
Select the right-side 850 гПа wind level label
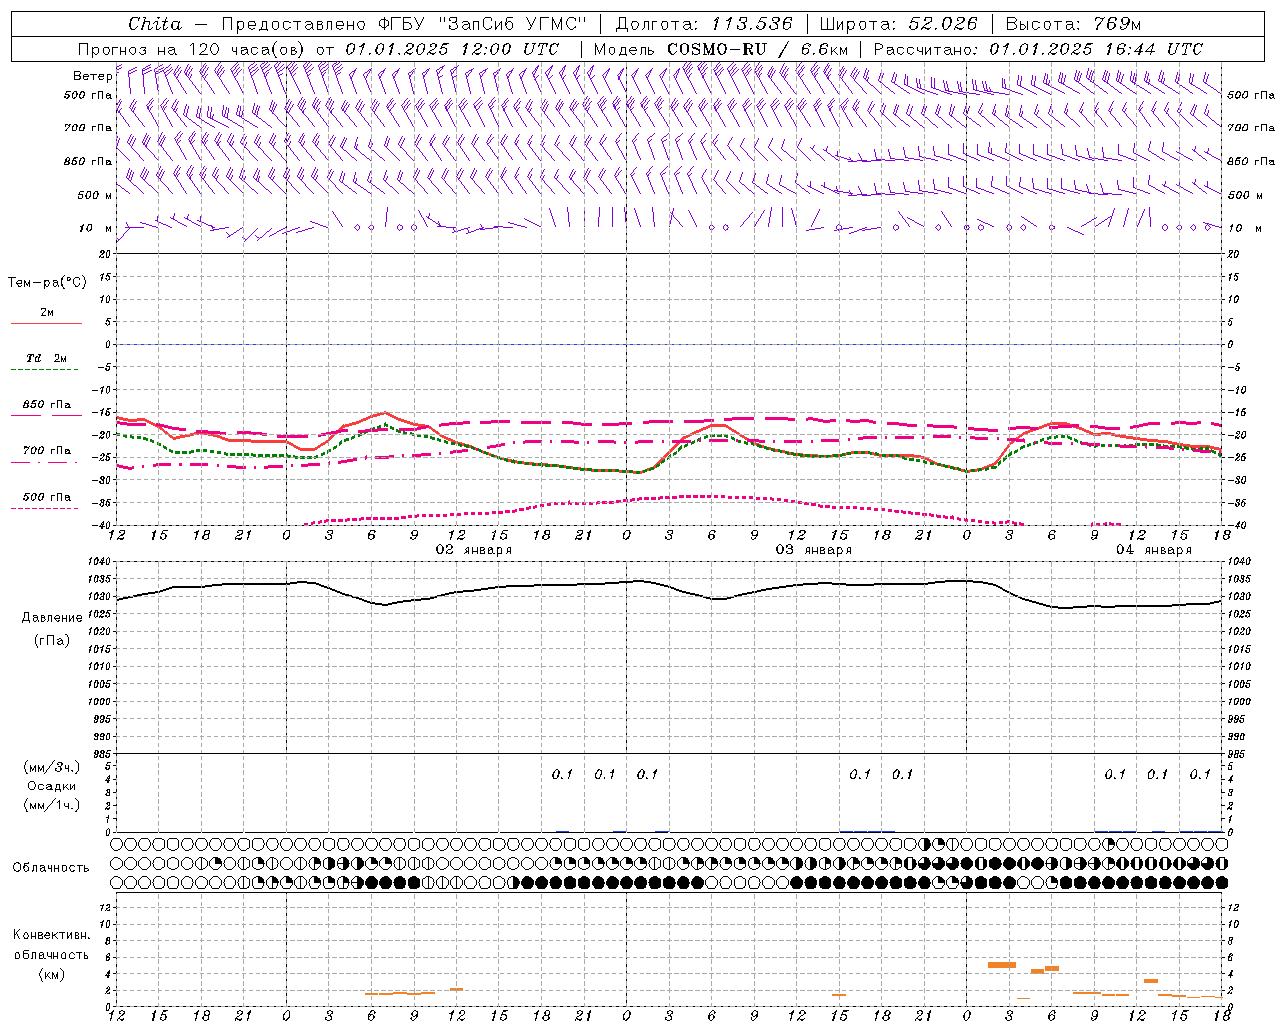(x=1251, y=161)
